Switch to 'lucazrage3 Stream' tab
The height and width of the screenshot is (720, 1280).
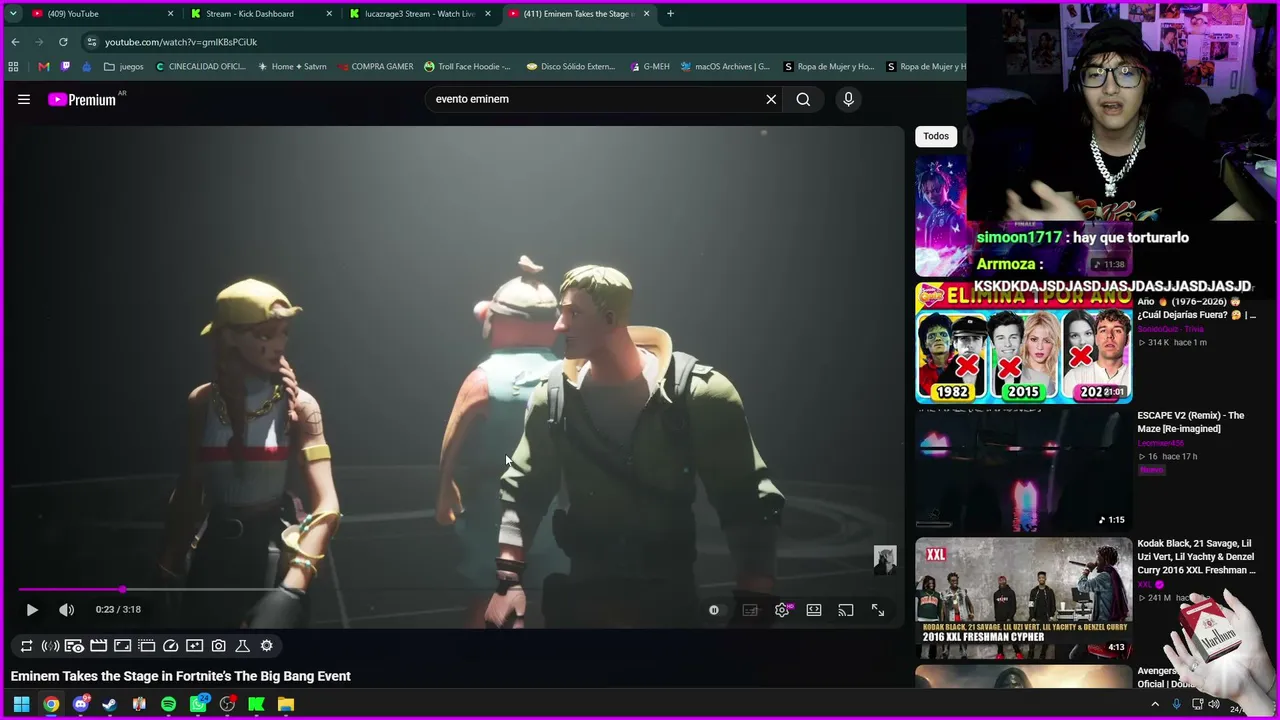(421, 14)
